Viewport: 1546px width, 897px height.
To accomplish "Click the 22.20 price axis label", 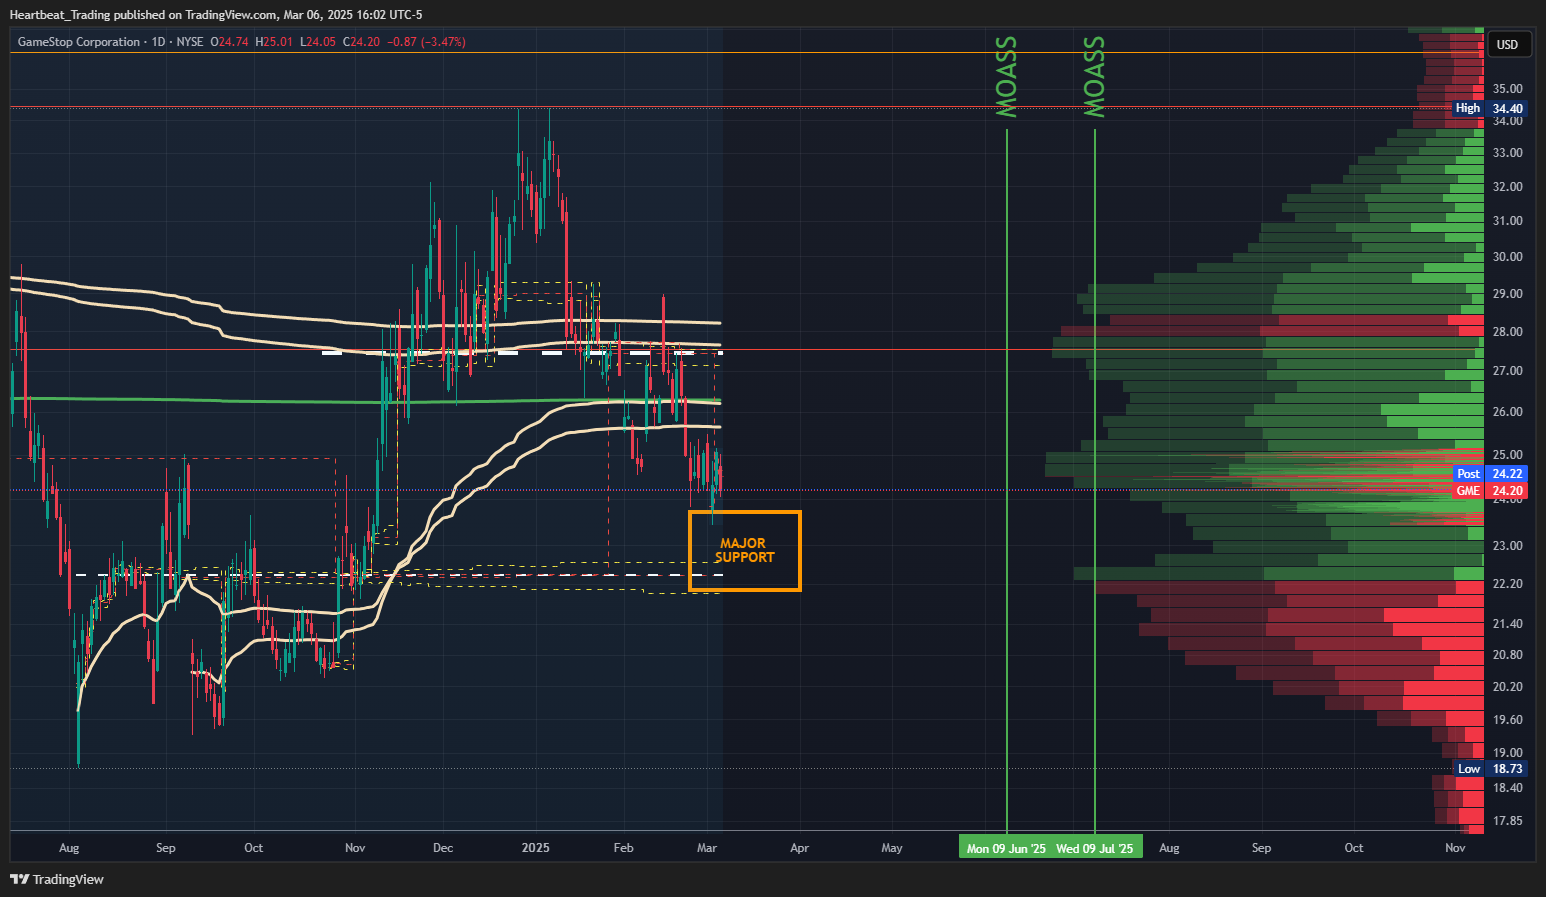I will click(x=1507, y=584).
